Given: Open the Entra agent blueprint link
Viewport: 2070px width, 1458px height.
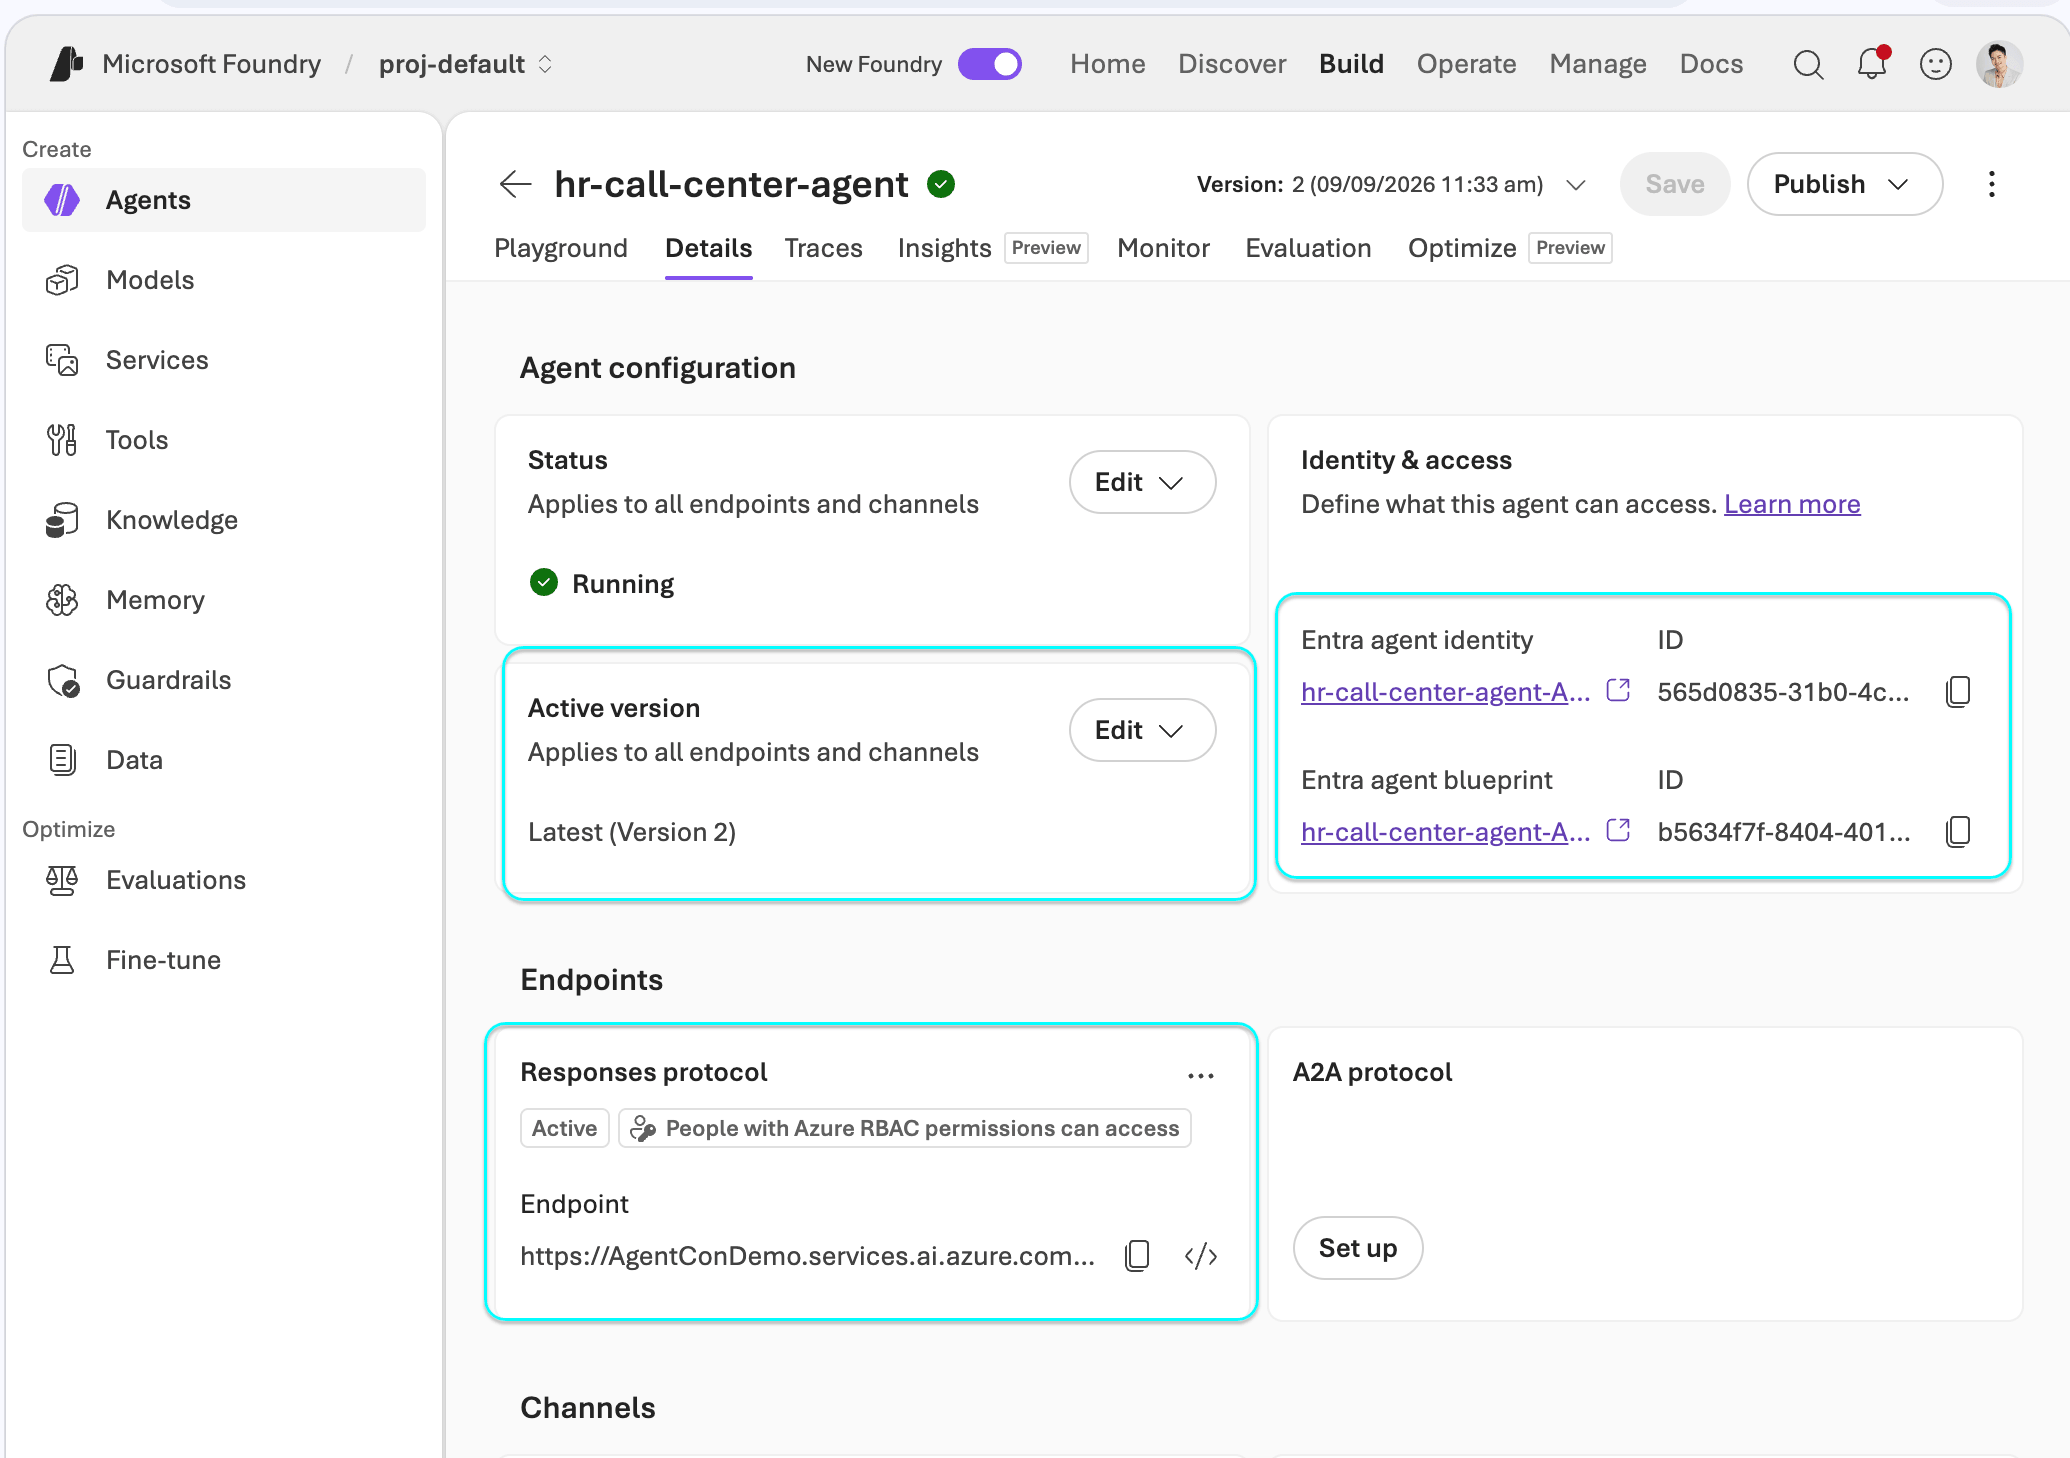Looking at the screenshot, I should click(x=1445, y=832).
